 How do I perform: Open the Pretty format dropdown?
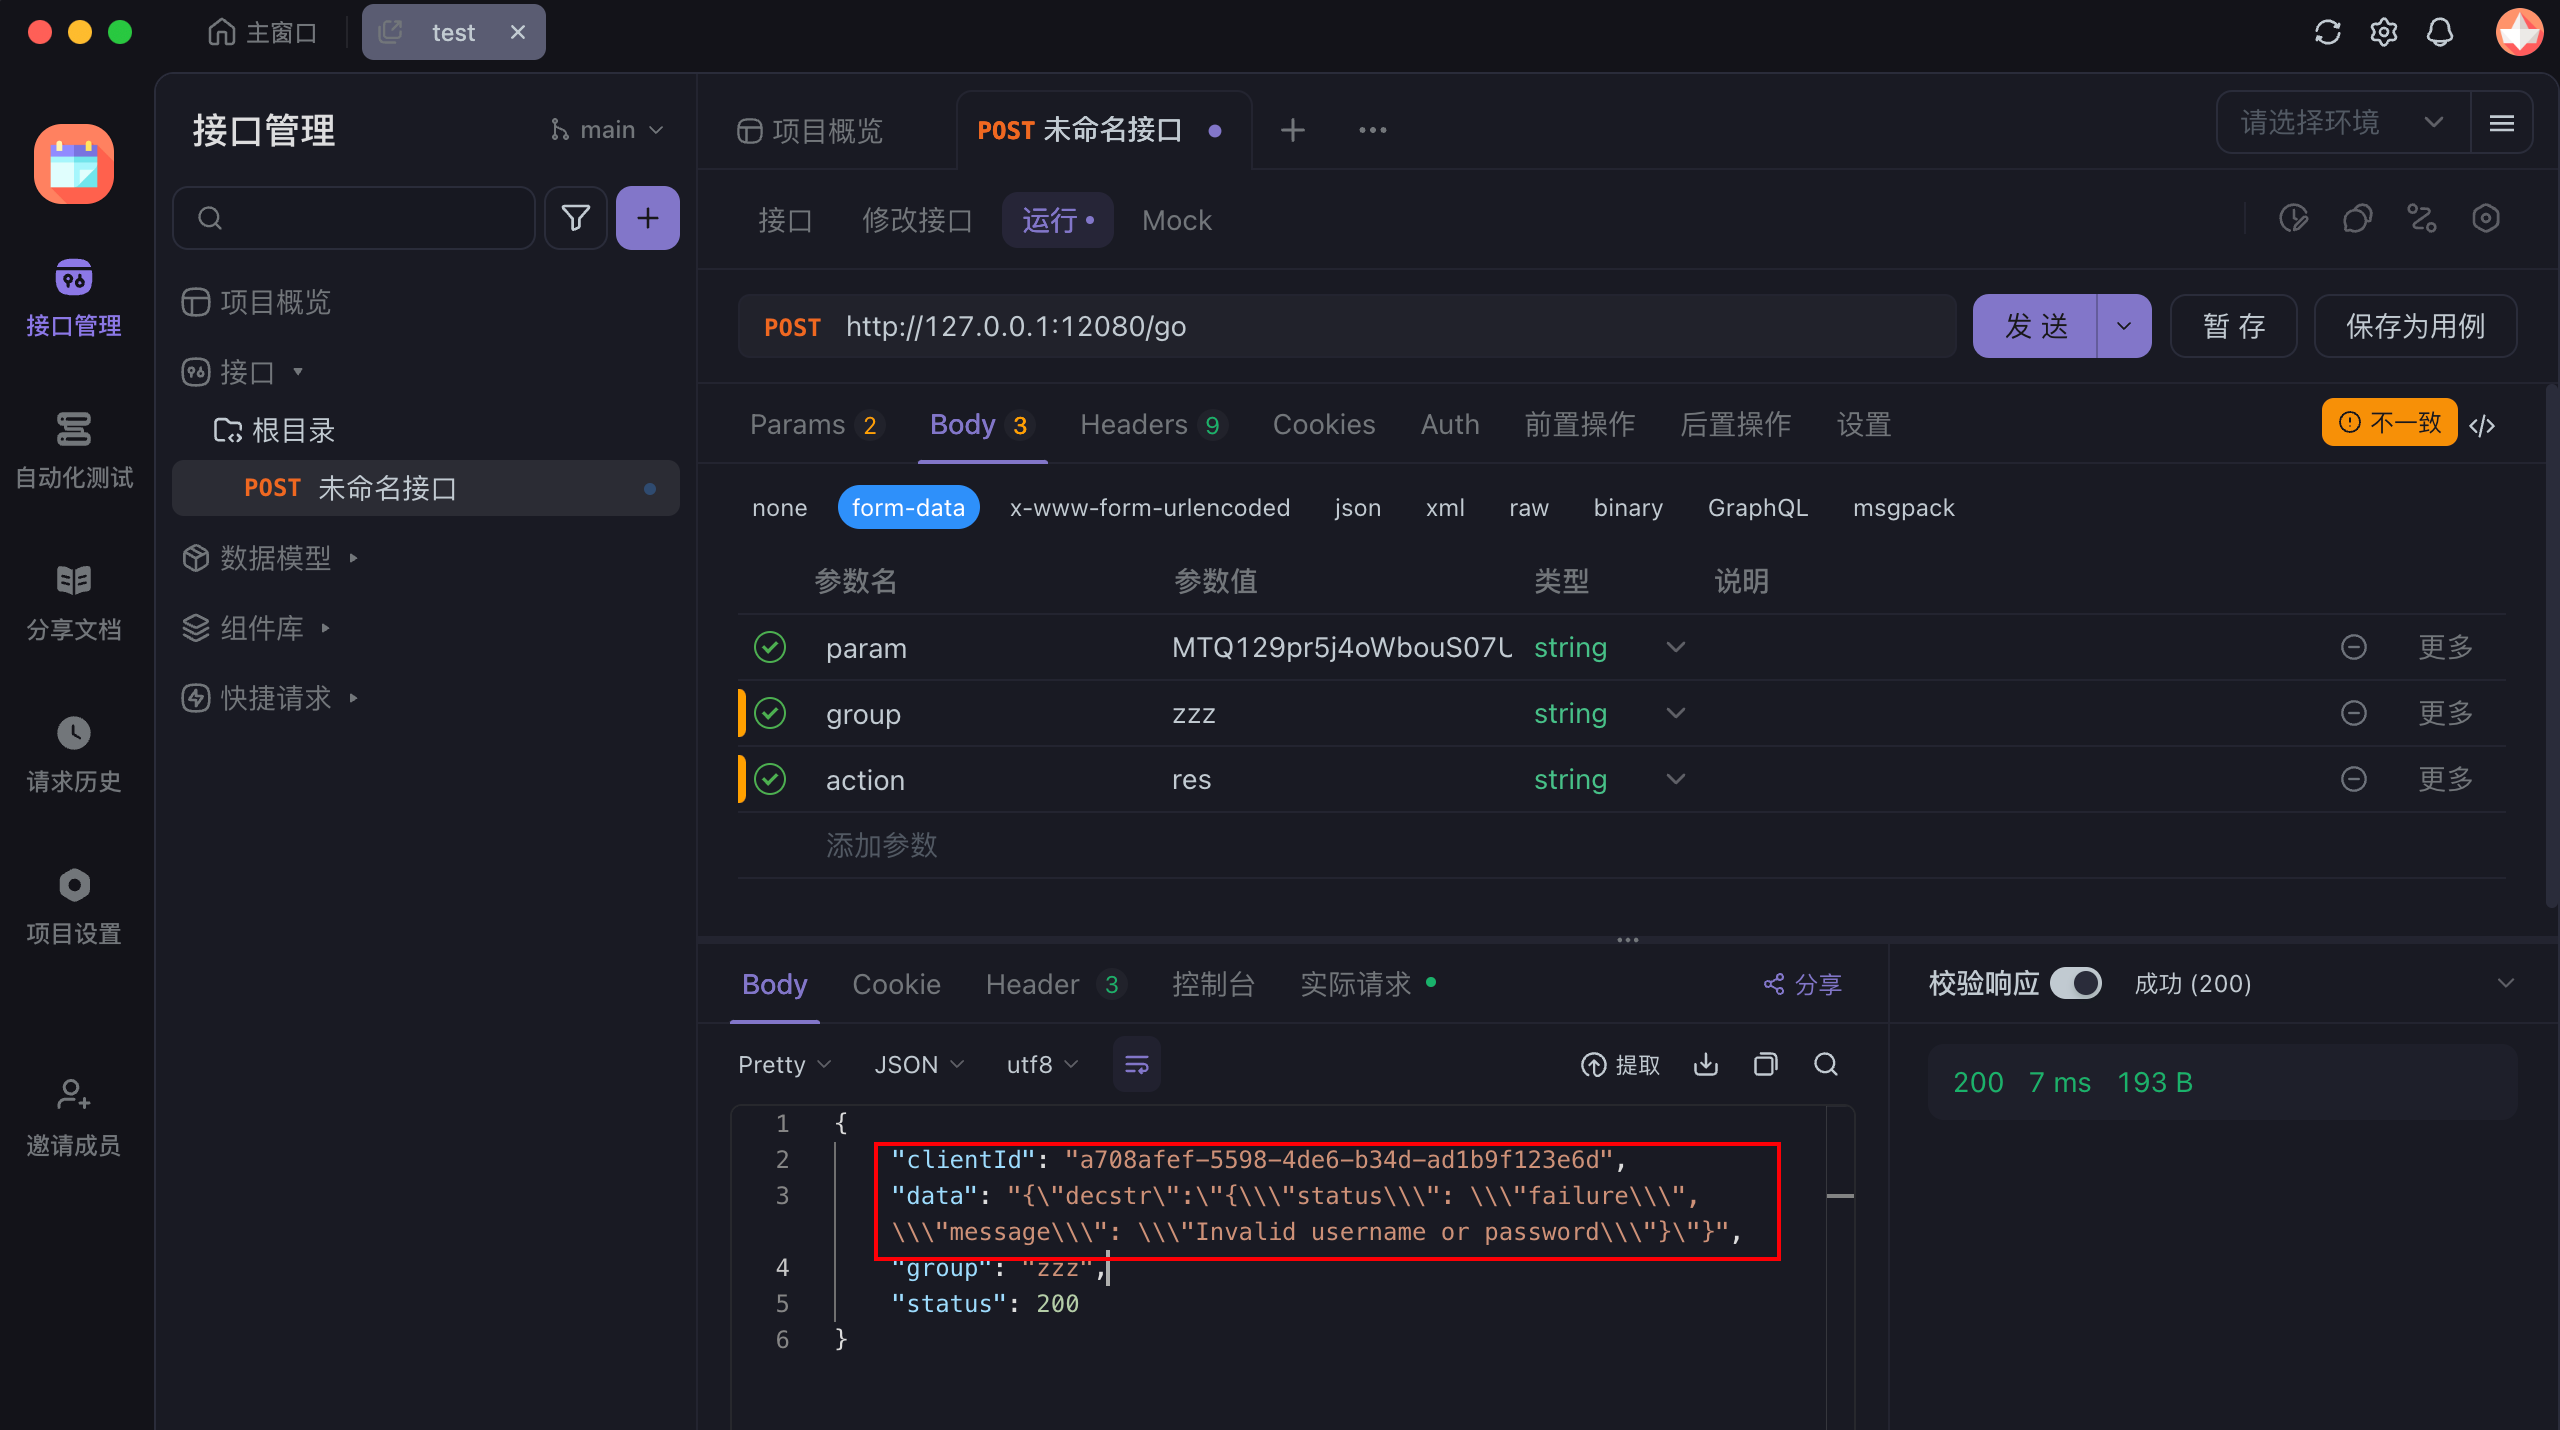pos(784,1064)
